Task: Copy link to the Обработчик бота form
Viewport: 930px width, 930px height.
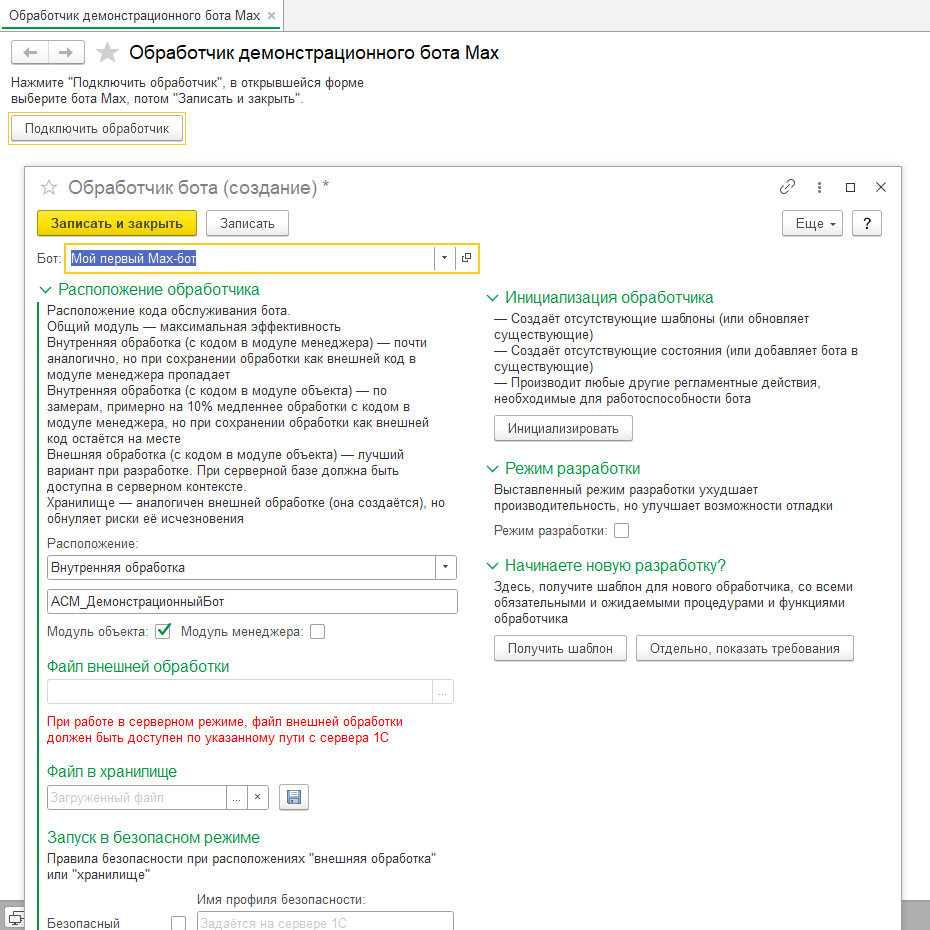Action: click(787, 187)
